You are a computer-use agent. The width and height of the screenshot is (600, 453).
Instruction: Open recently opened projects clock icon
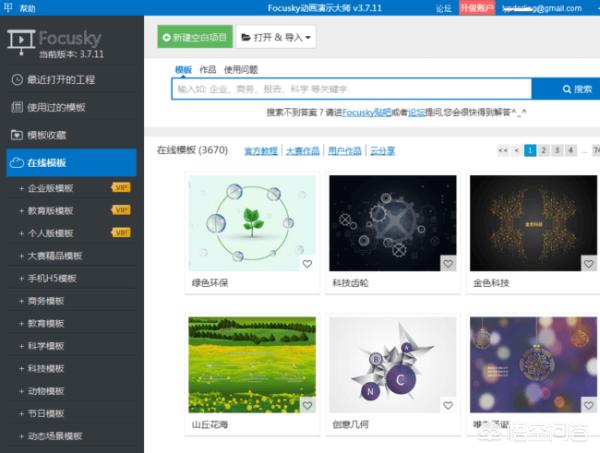[17, 80]
